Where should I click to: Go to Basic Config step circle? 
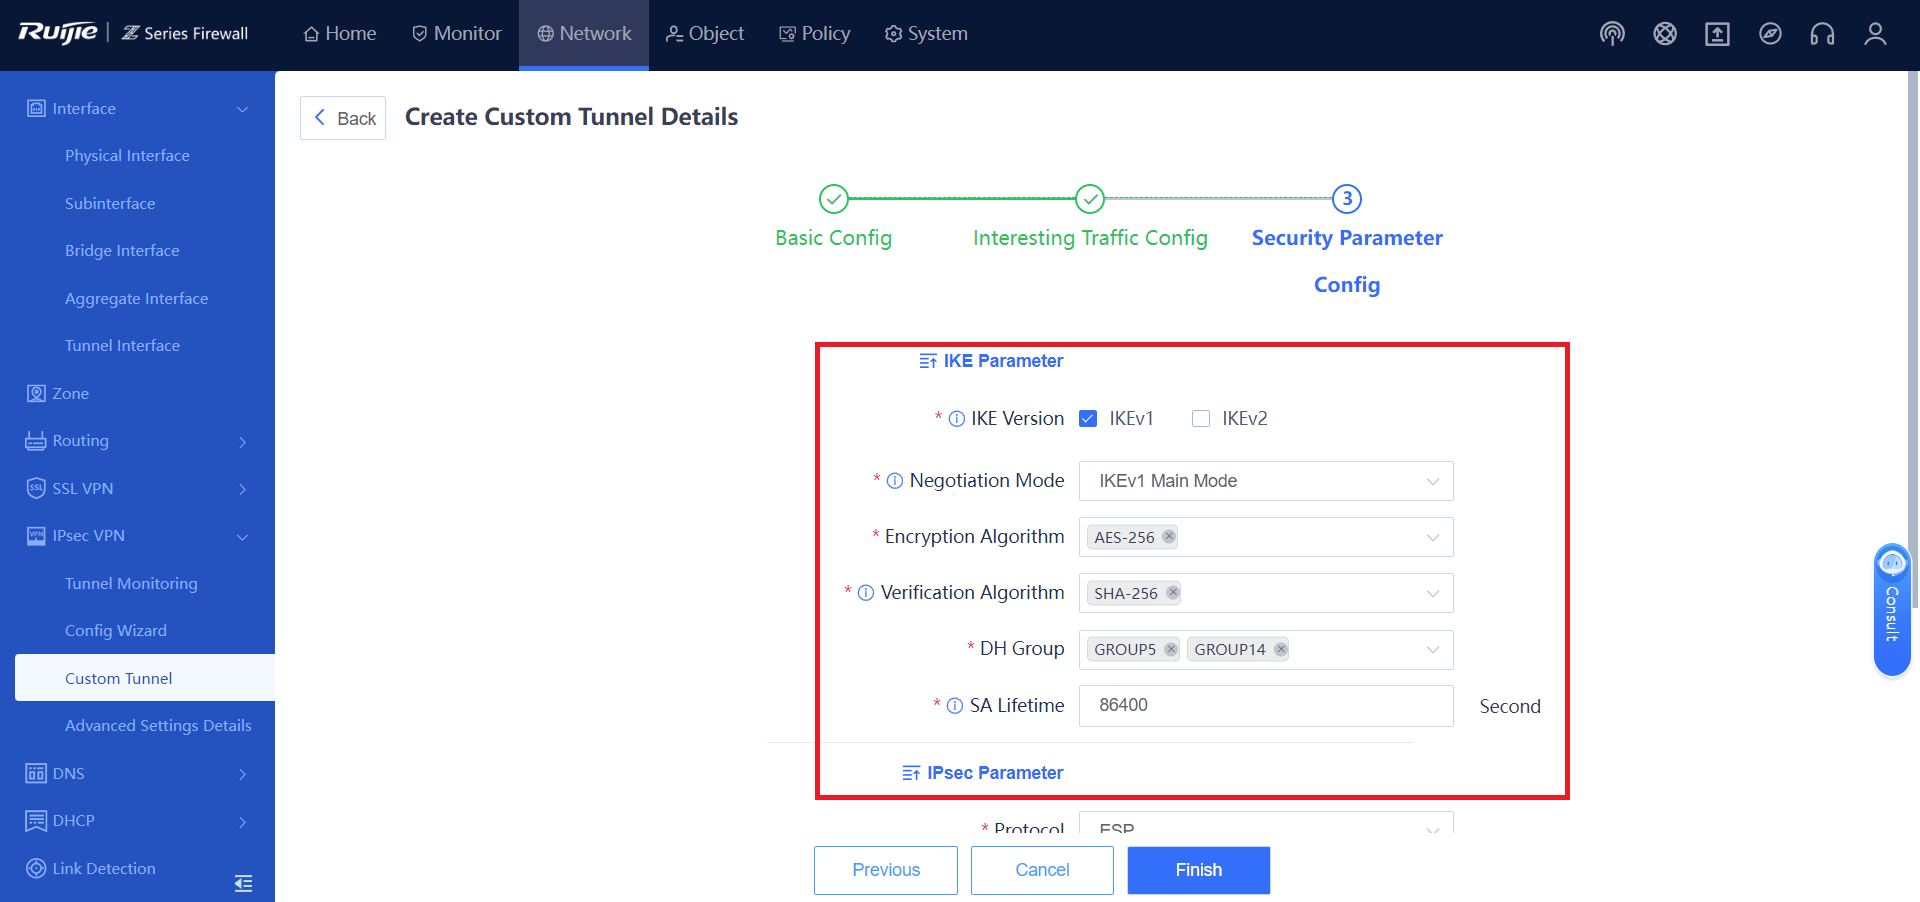[x=834, y=199]
